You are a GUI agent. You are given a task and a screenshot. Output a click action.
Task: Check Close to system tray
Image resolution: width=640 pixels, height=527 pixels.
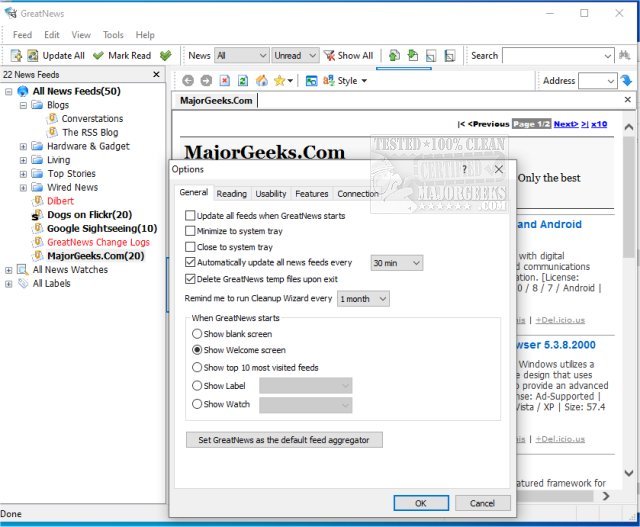(190, 247)
